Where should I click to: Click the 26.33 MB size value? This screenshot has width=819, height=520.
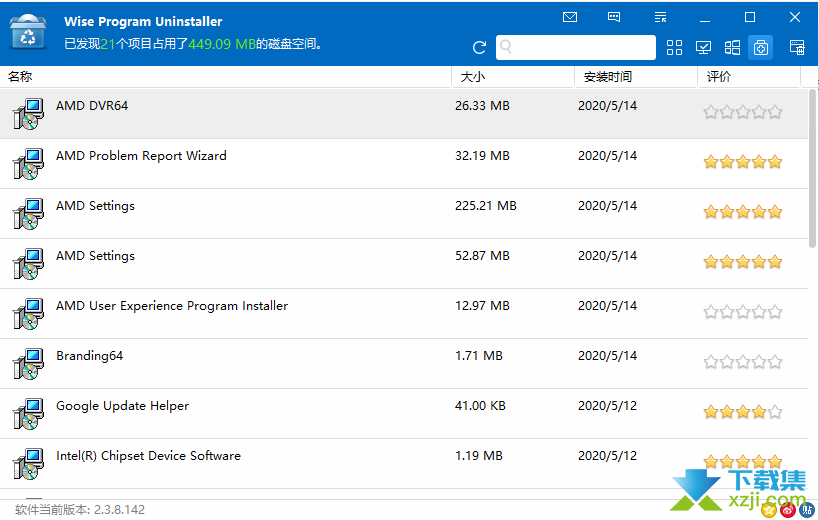pos(482,106)
